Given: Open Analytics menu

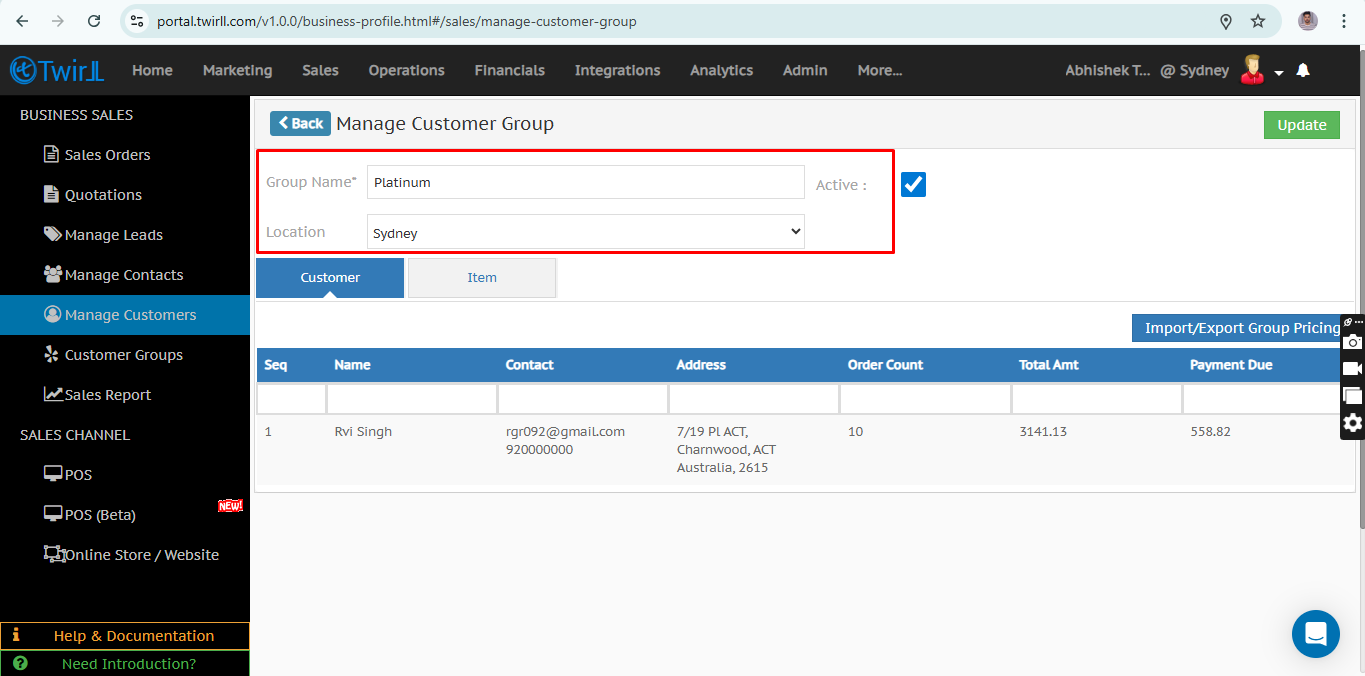Looking at the screenshot, I should [721, 70].
